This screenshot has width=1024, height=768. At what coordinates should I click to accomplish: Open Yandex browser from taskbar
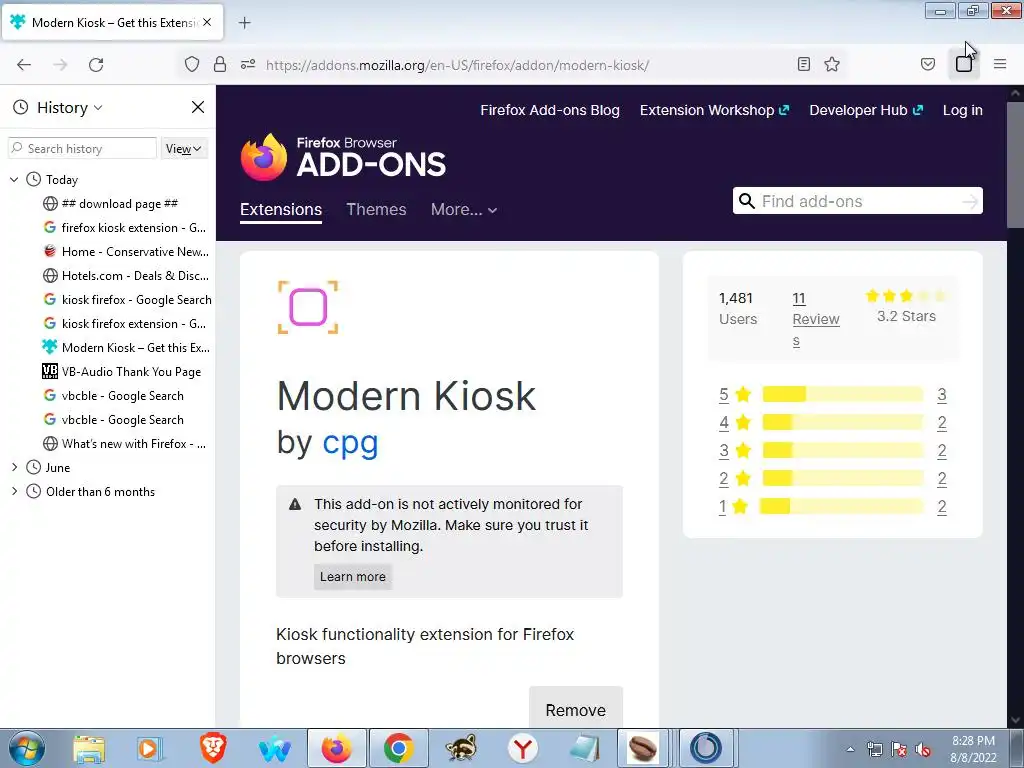(522, 748)
